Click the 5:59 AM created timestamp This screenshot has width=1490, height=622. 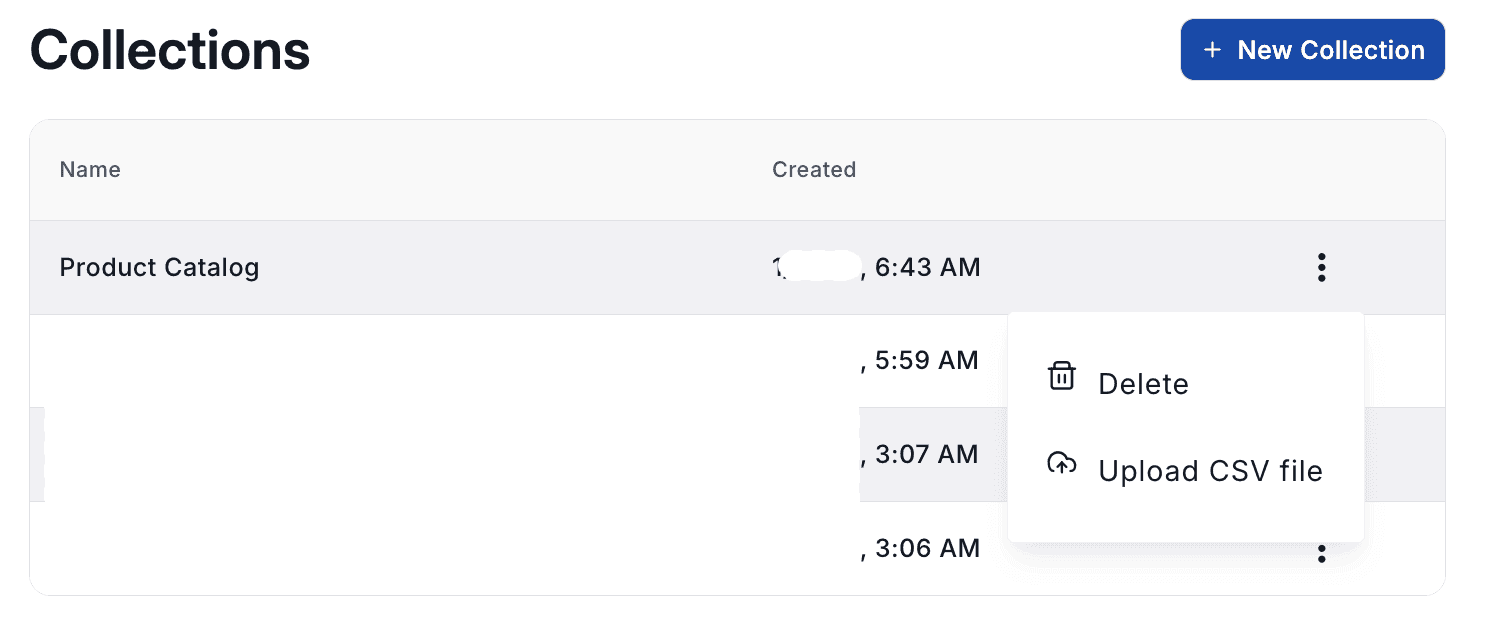pyautogui.click(x=926, y=360)
